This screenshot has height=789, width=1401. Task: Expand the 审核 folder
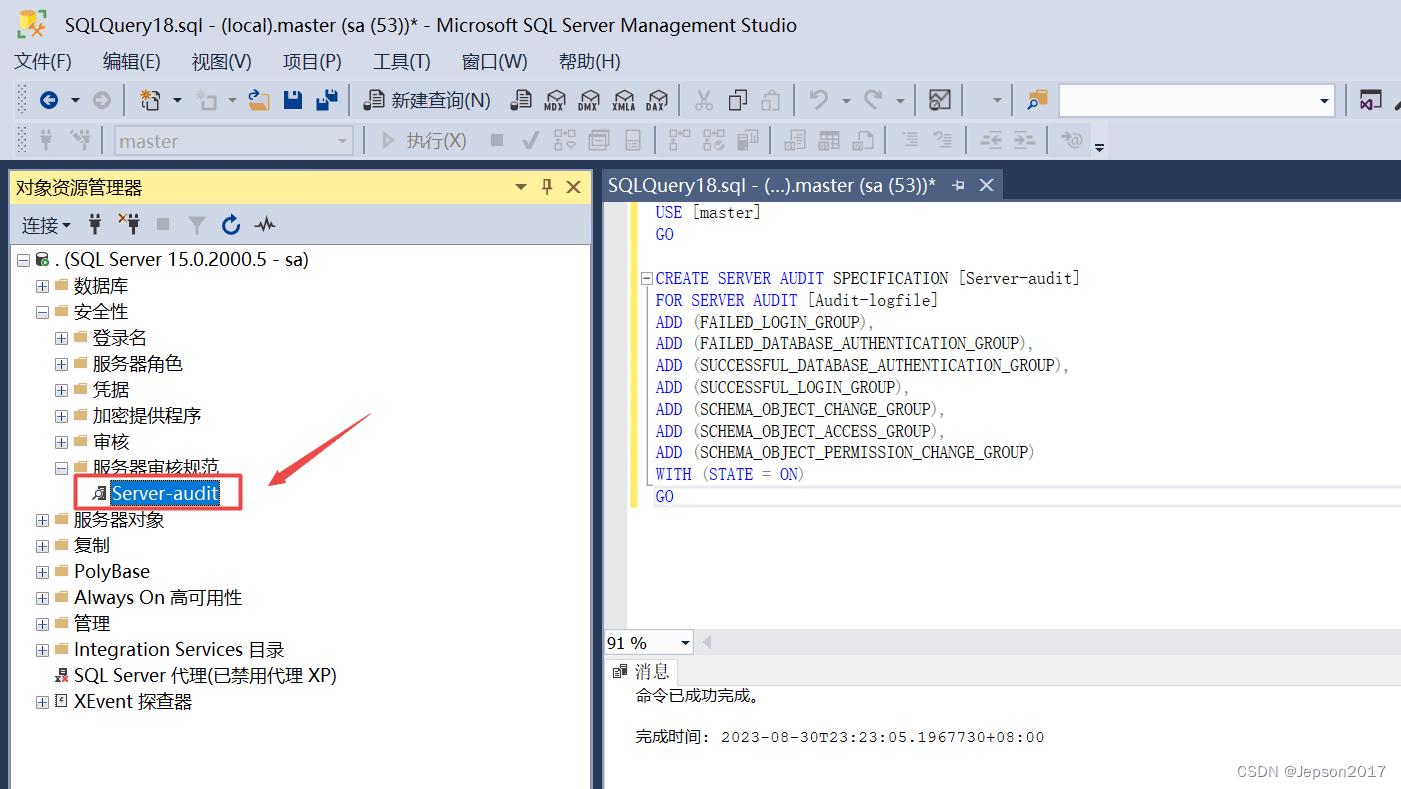point(61,442)
